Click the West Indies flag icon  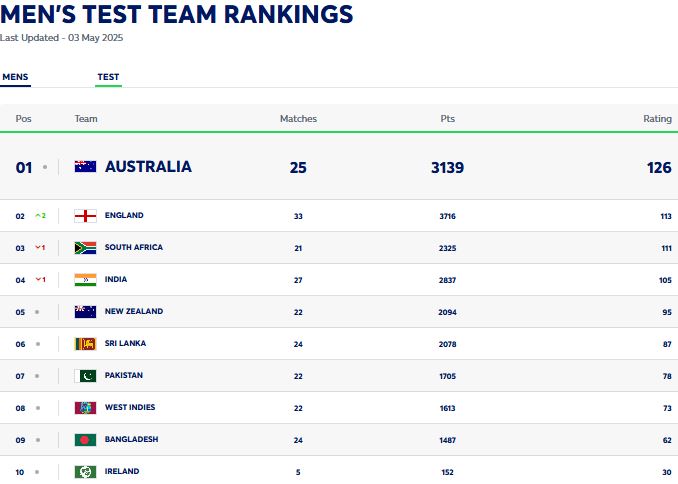click(85, 408)
